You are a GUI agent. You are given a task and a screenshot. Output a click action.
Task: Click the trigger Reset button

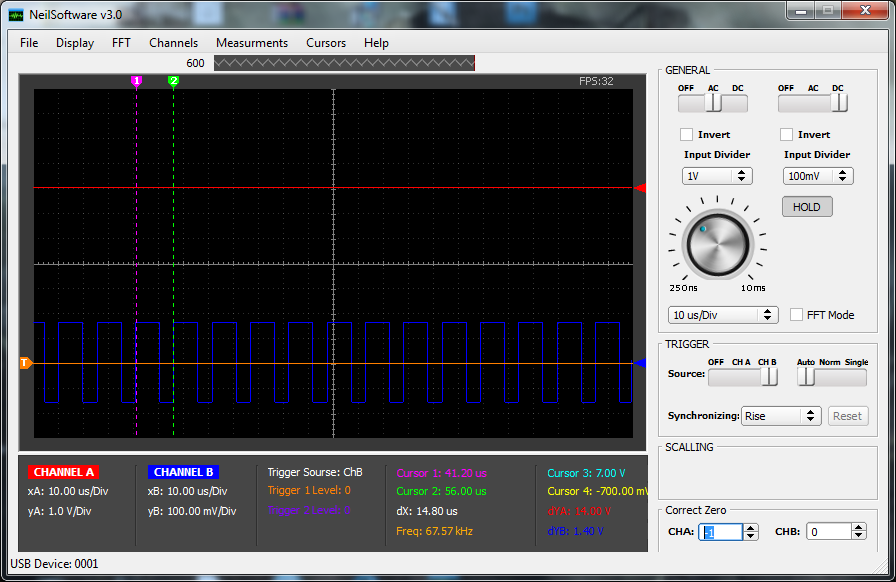847,416
